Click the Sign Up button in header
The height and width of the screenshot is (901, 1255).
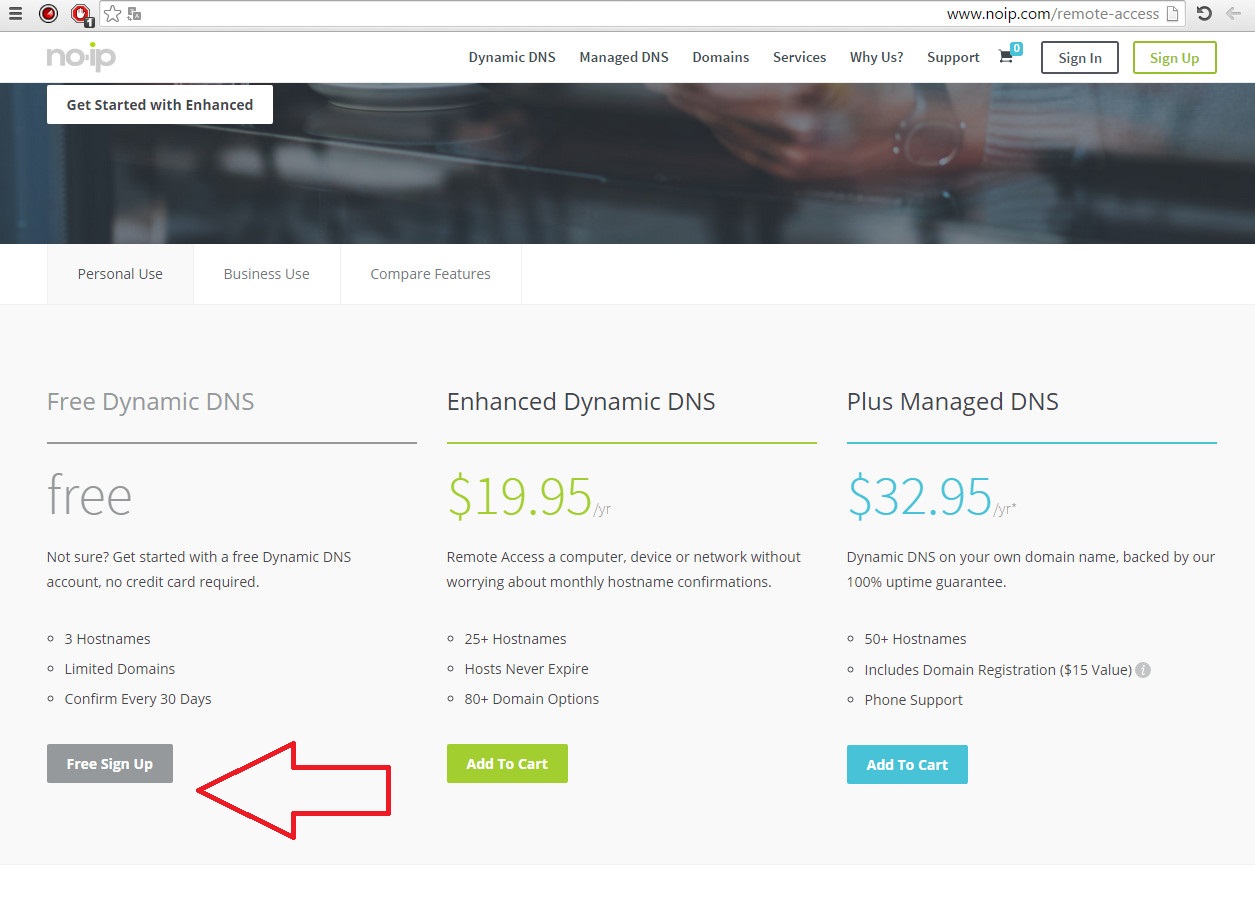pyautogui.click(x=1174, y=58)
